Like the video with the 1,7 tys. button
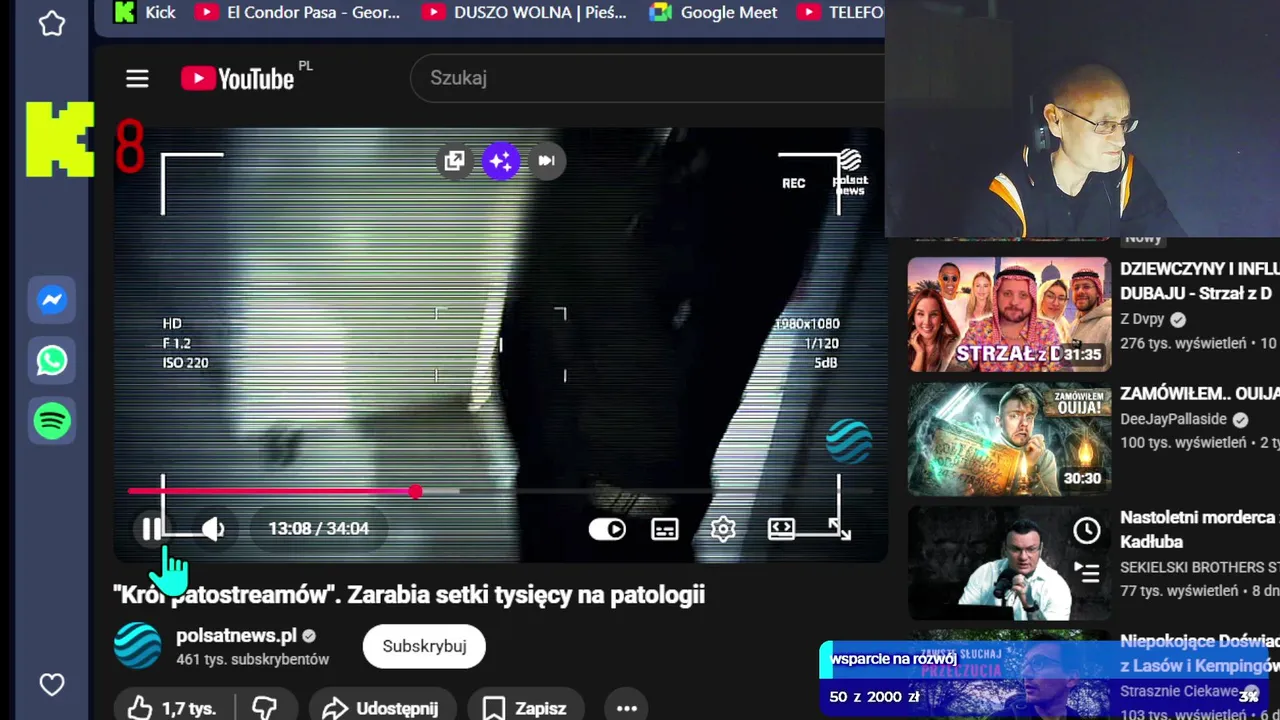 click(174, 708)
